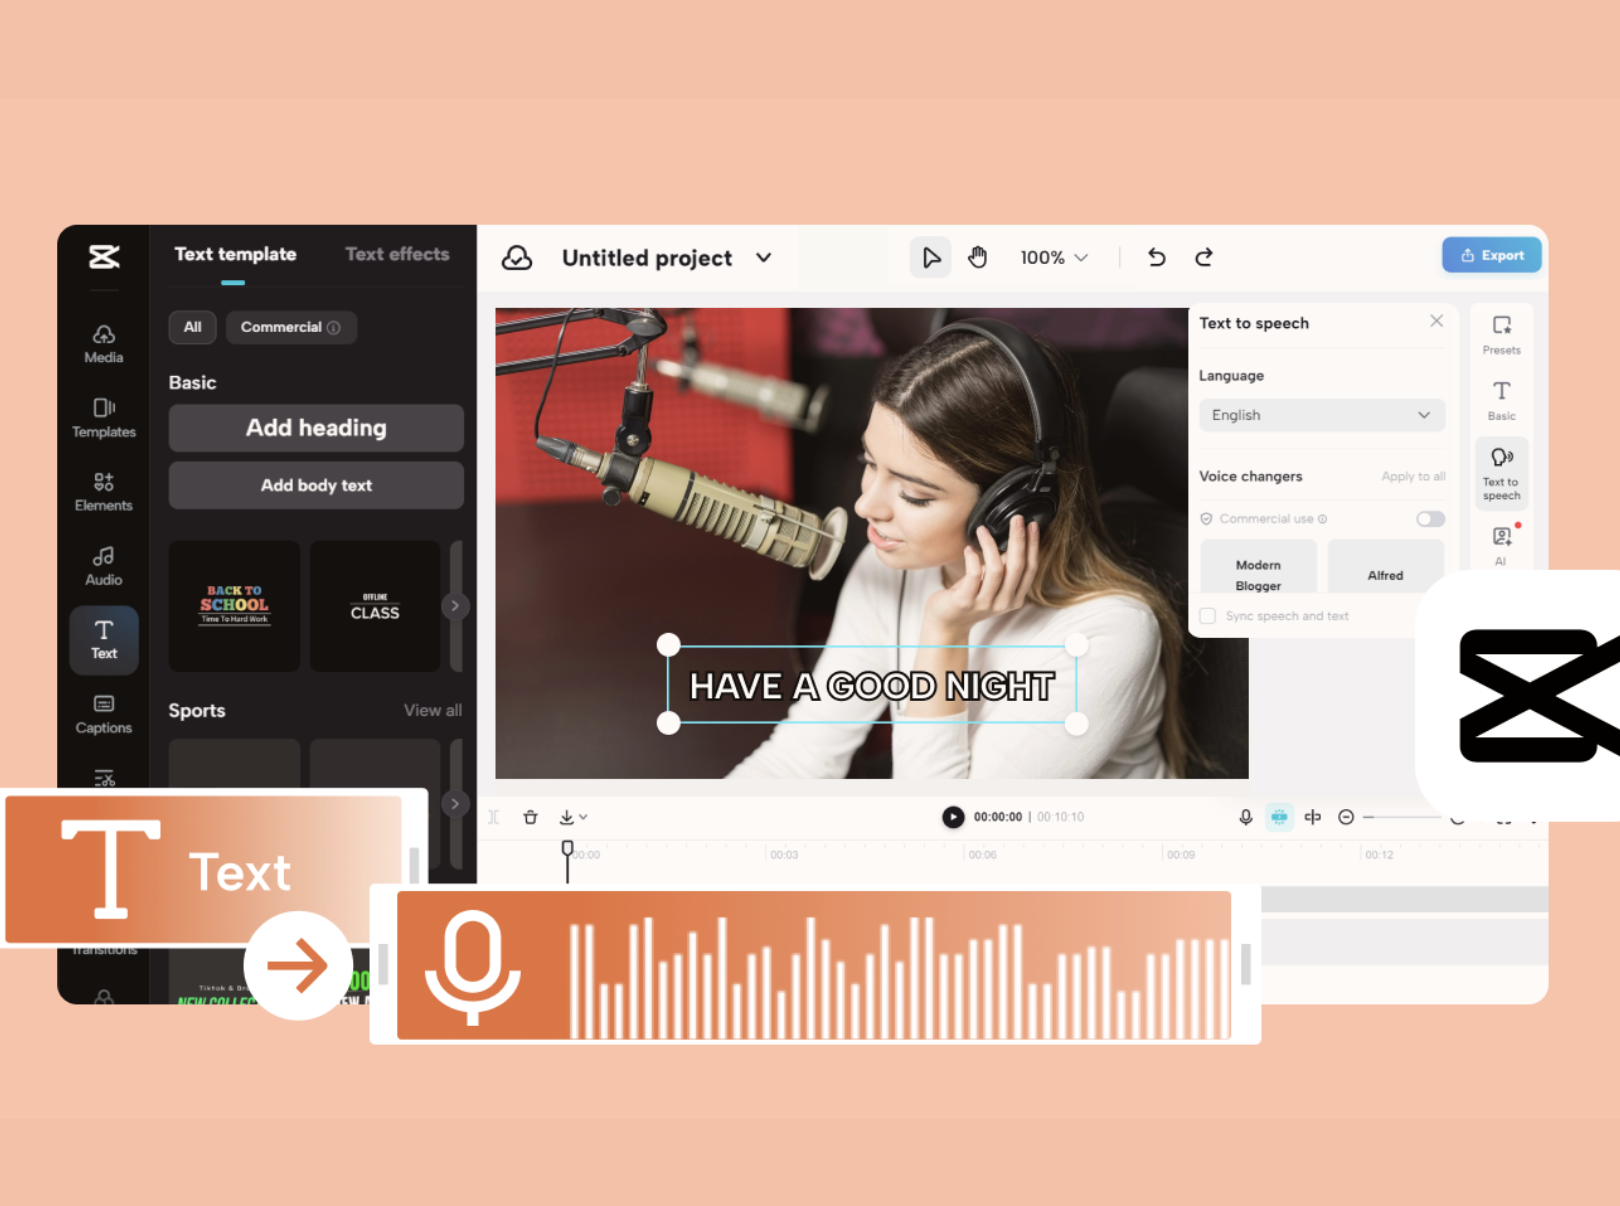
Task: Open Text to speech side tool
Action: pos(1501,473)
